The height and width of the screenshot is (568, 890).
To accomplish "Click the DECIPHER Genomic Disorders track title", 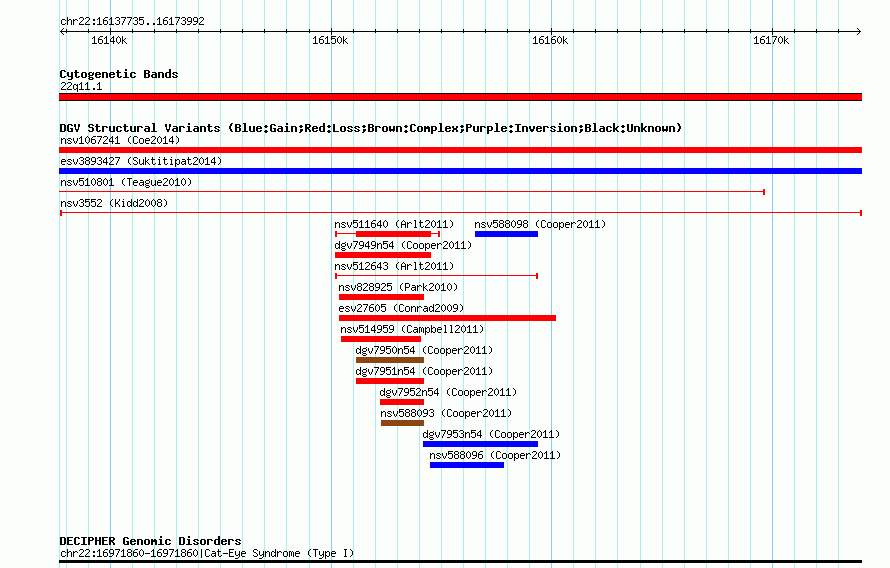I will tap(150, 541).
